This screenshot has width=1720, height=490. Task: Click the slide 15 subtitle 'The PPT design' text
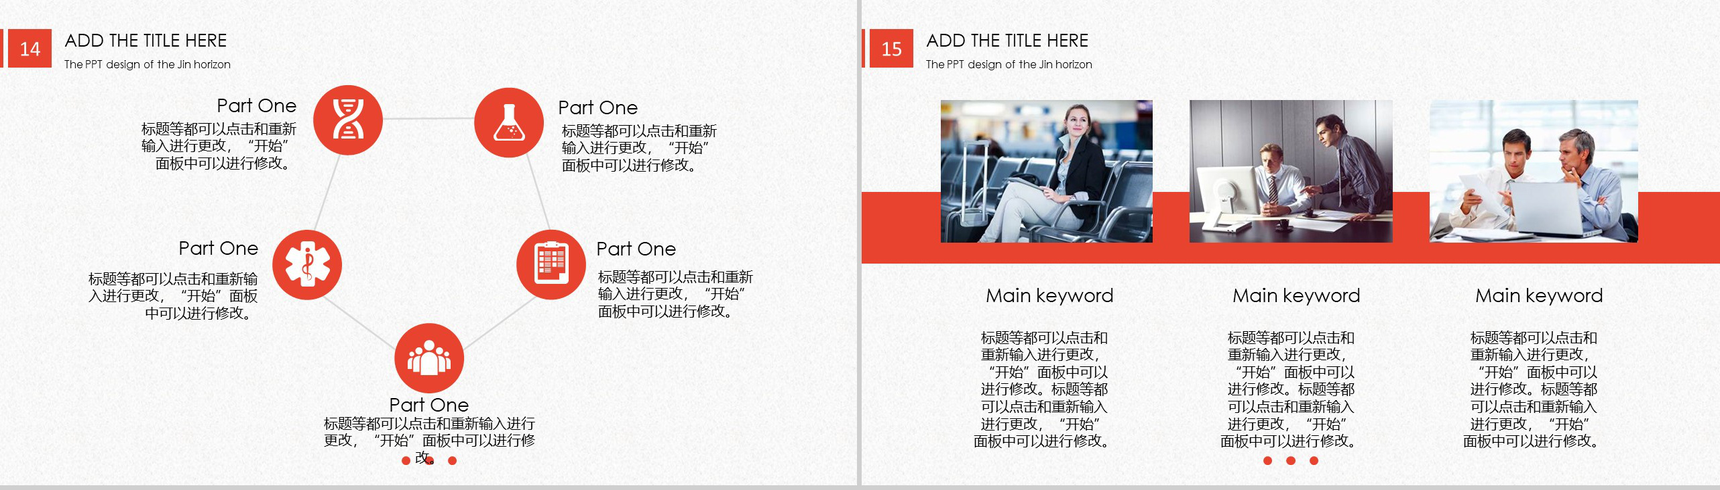point(1008,65)
